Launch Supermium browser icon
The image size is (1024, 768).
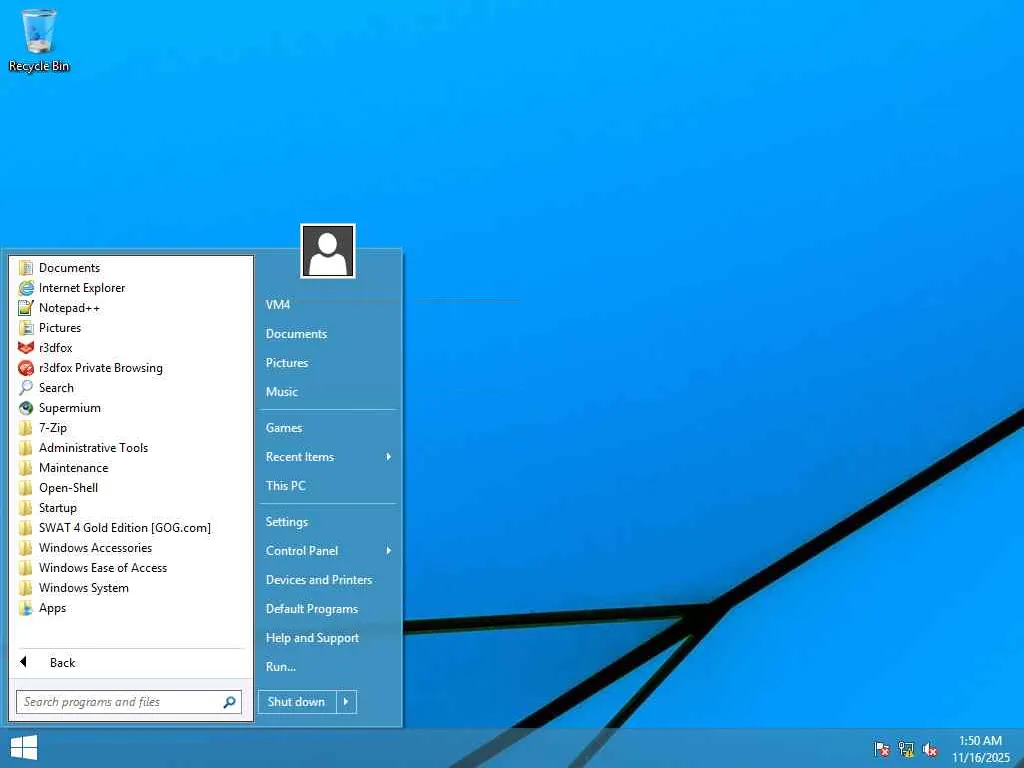click(26, 408)
